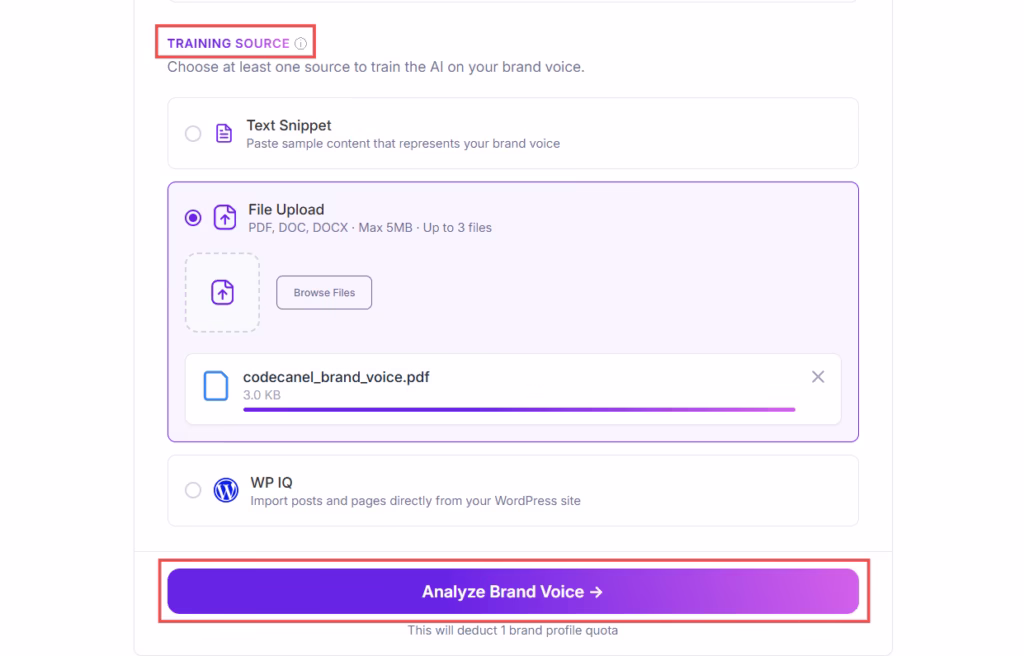Click the file upload progress bar

519,410
